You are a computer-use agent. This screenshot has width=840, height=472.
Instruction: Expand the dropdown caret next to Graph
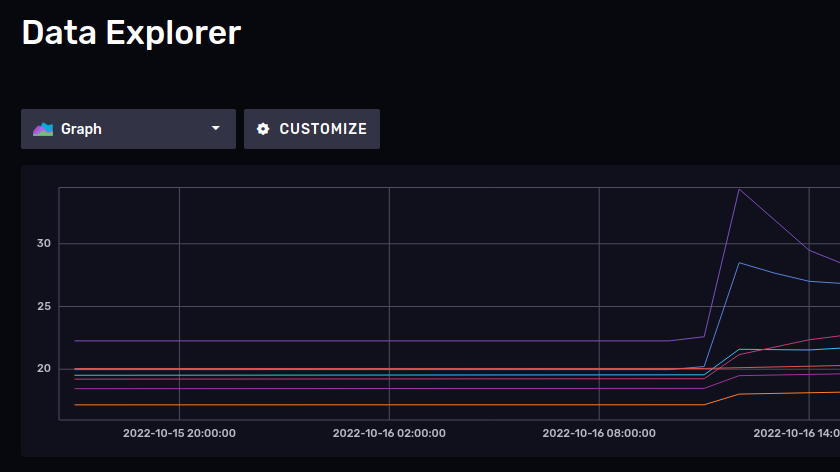click(x=215, y=129)
